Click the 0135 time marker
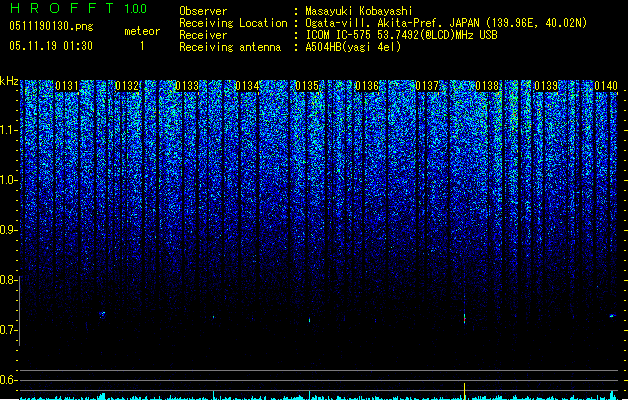 point(307,86)
